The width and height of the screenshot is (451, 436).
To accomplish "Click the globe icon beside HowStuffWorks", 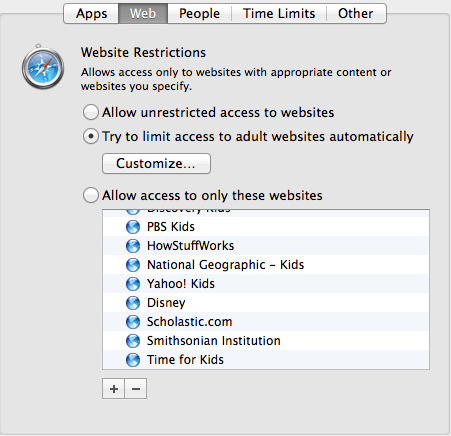I will (x=133, y=246).
